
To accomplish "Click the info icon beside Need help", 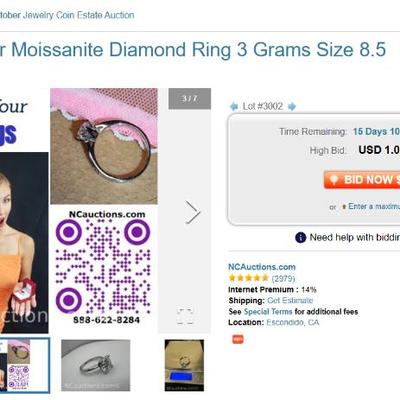I will (x=300, y=237).
